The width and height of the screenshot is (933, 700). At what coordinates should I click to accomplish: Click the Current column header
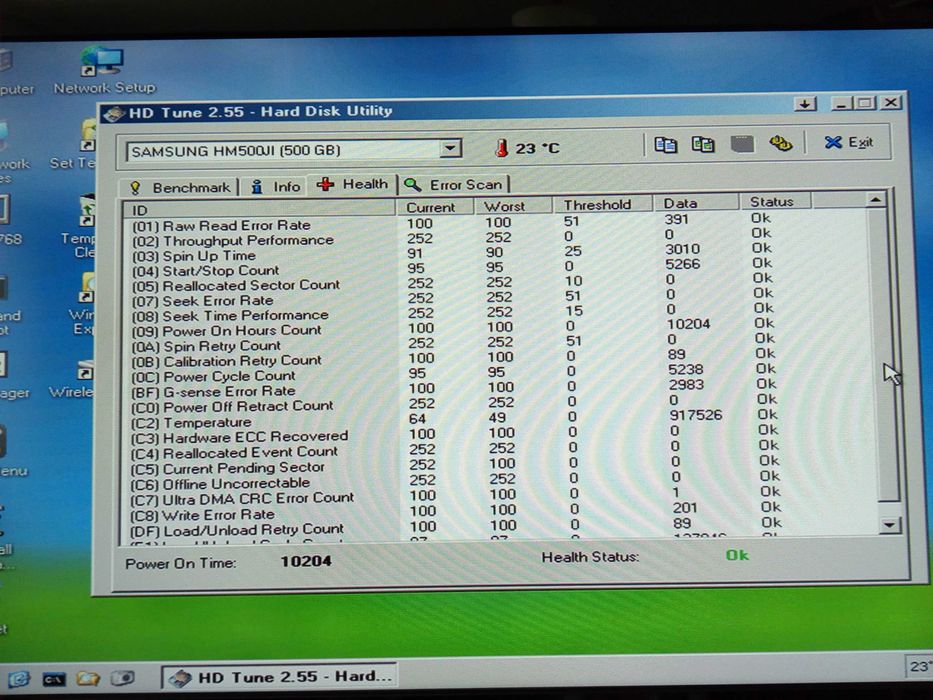pyautogui.click(x=434, y=207)
